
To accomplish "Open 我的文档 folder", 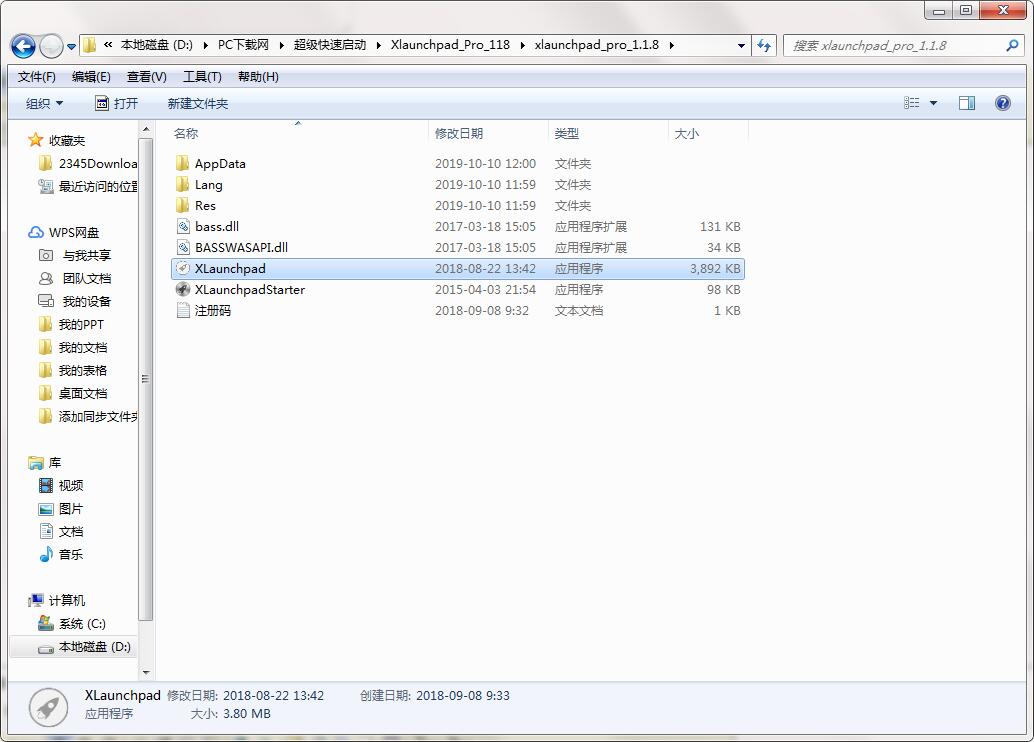I will point(73,348).
